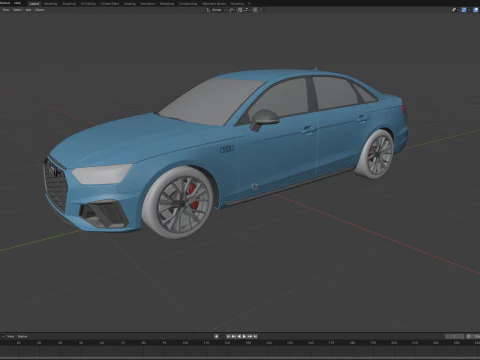The width and height of the screenshot is (480, 360).
Task: Switch to the Animation workspace tab
Action: point(148,4)
